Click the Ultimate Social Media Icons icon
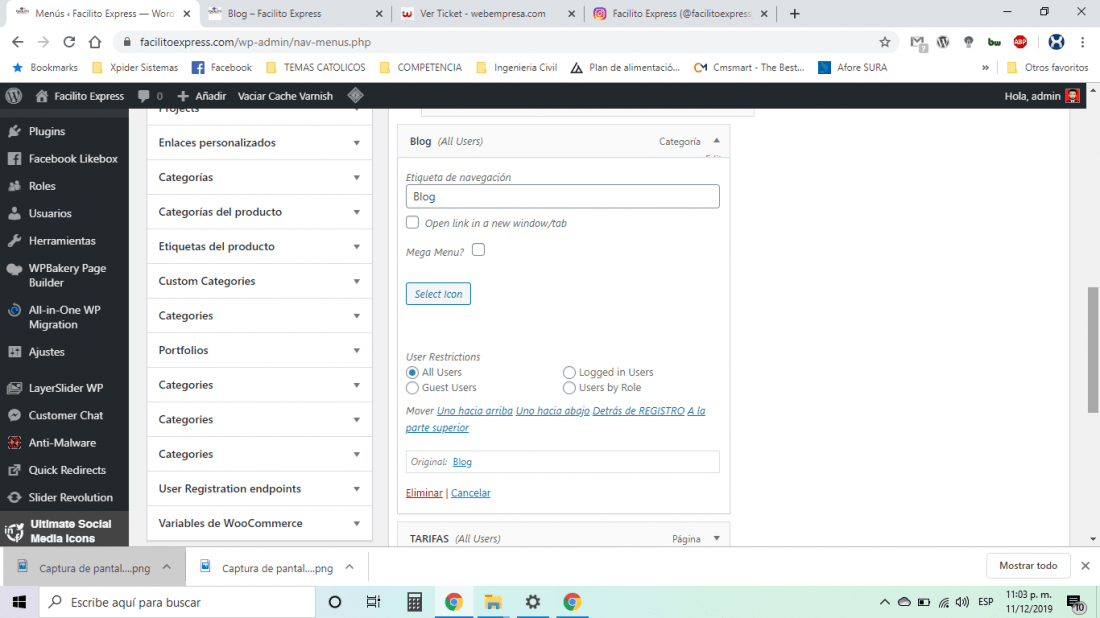This screenshot has height=618, width=1100. (x=14, y=532)
